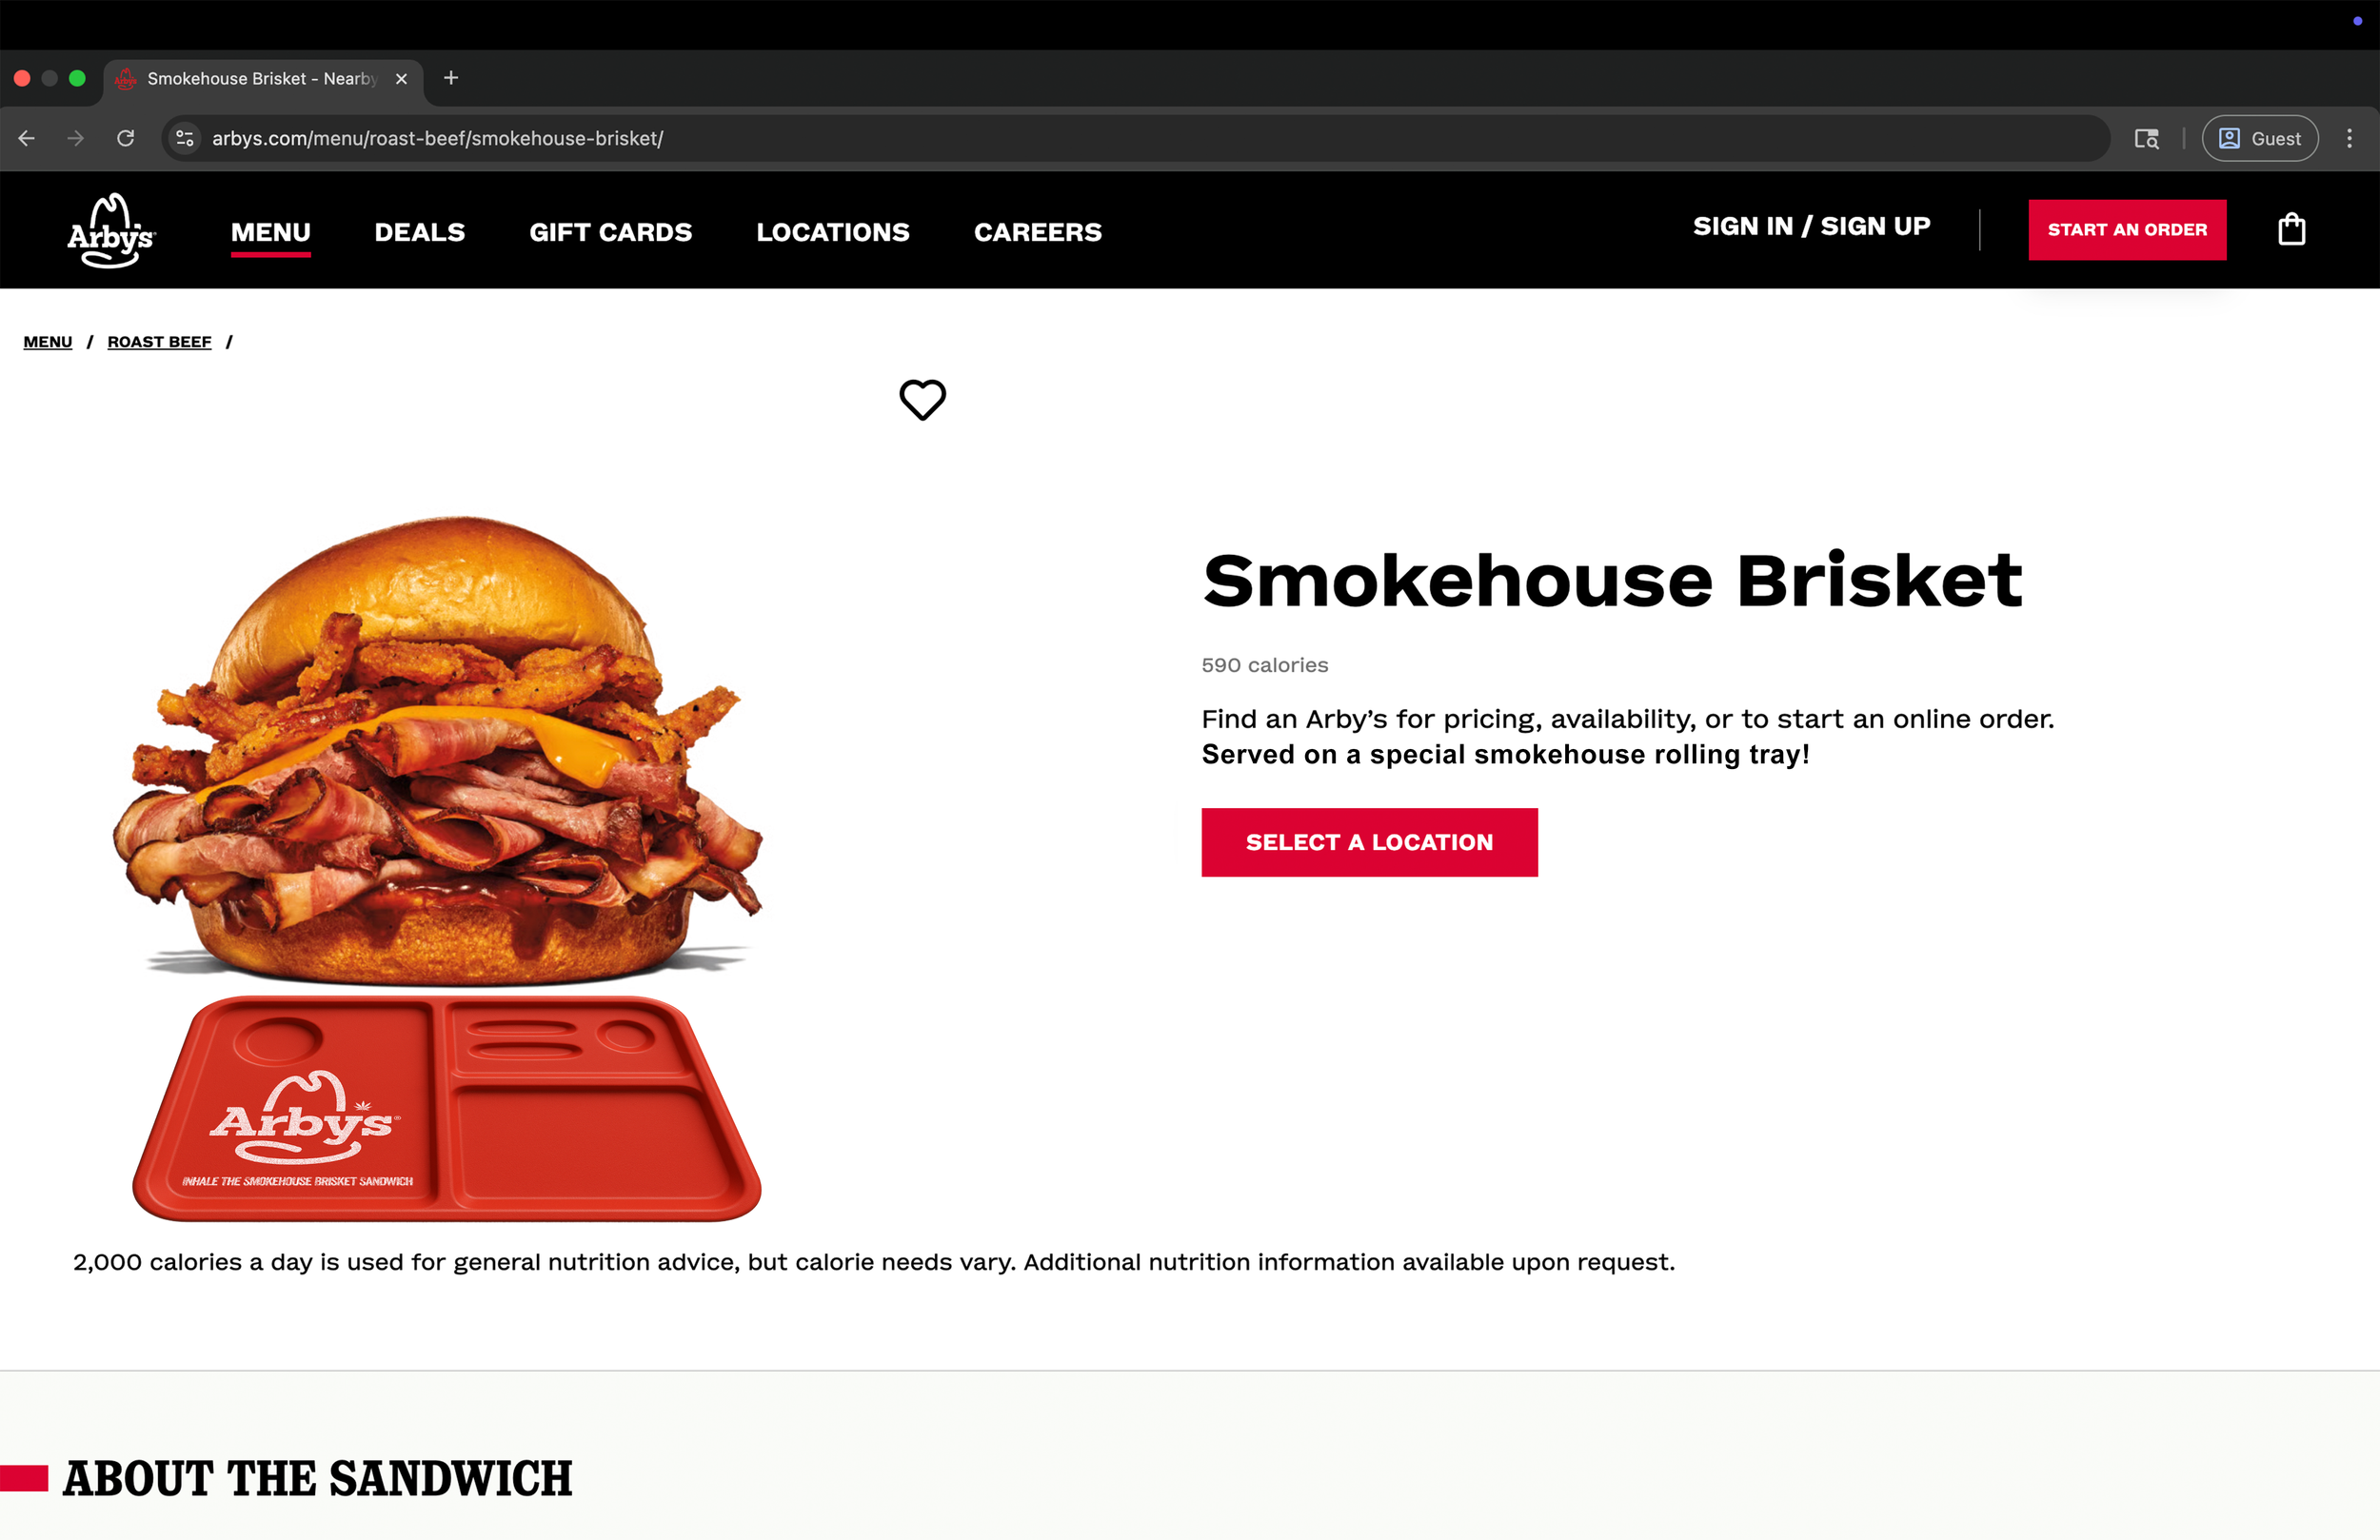This screenshot has width=2380, height=1540.
Task: Open site information icon in address bar
Action: [x=185, y=138]
